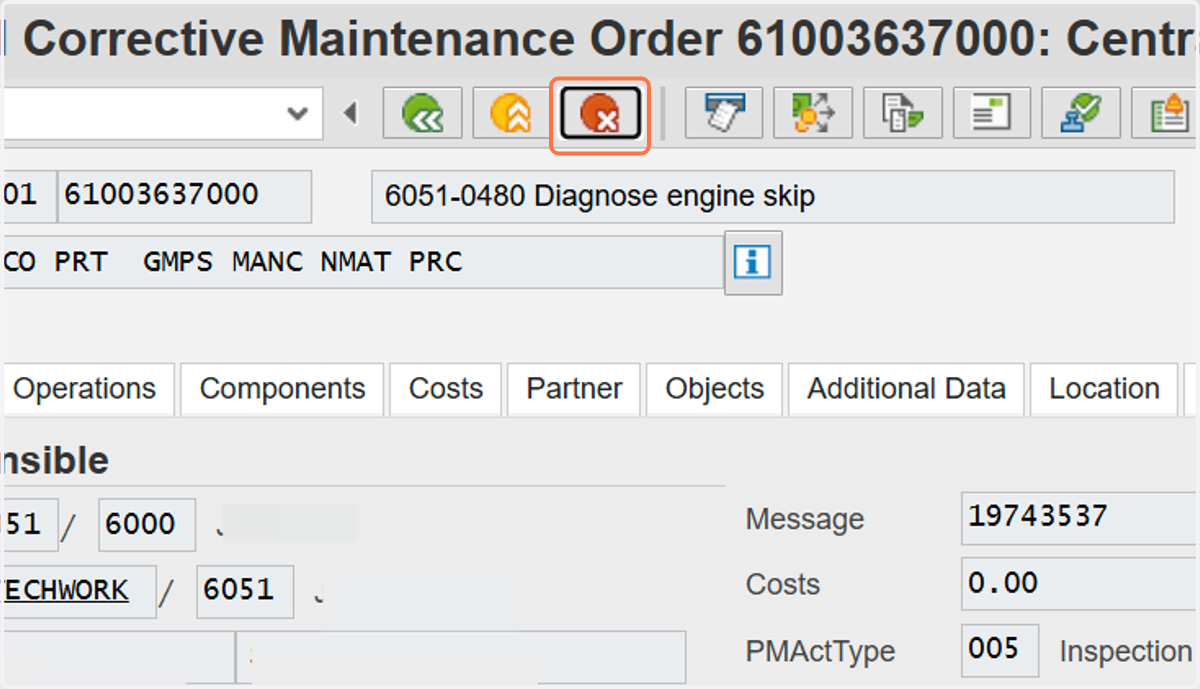
Task: Click the Costs field showing 0.00
Action: point(1080,583)
